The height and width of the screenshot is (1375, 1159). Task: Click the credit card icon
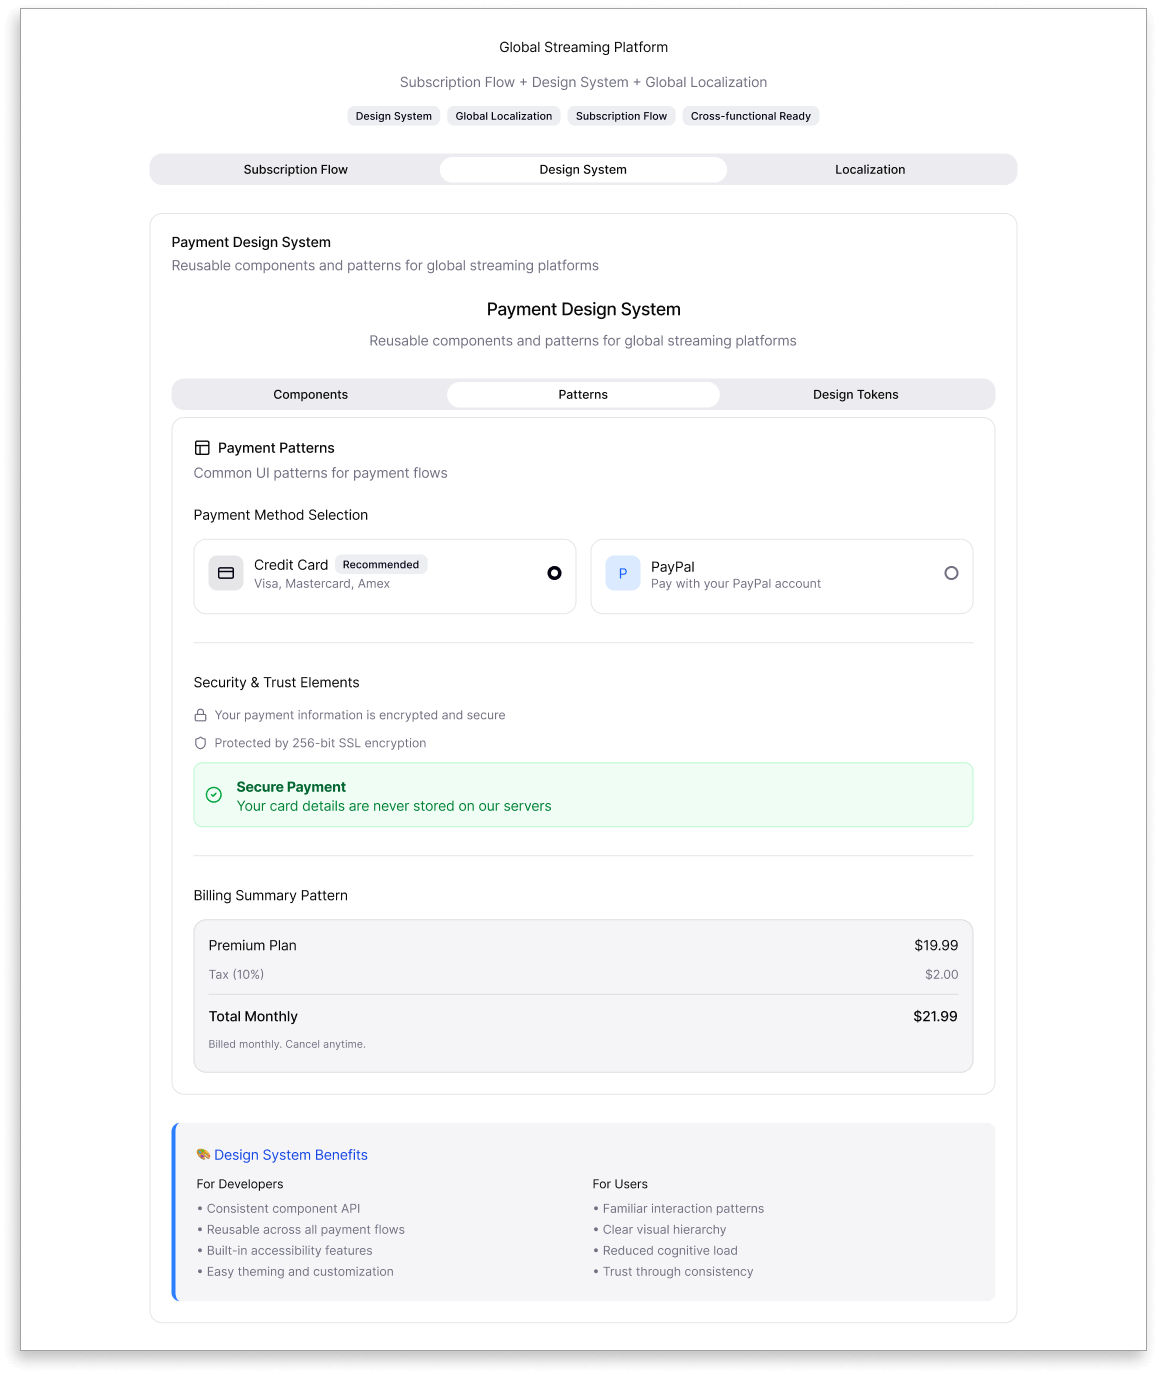point(226,574)
